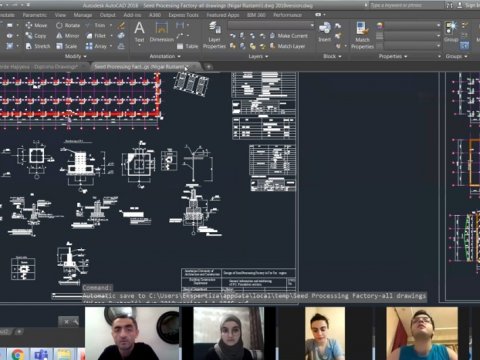Open the Output ribbon tab

(x=108, y=15)
